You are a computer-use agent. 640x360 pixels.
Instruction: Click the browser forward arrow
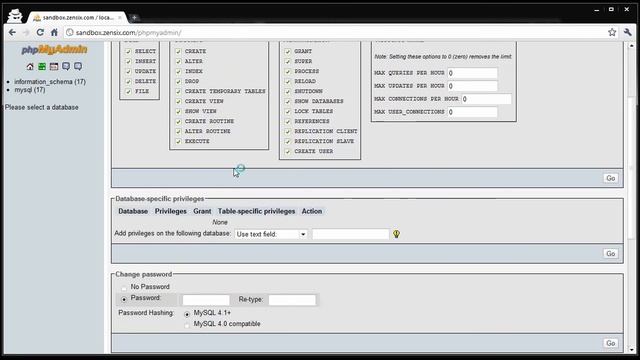click(26, 32)
